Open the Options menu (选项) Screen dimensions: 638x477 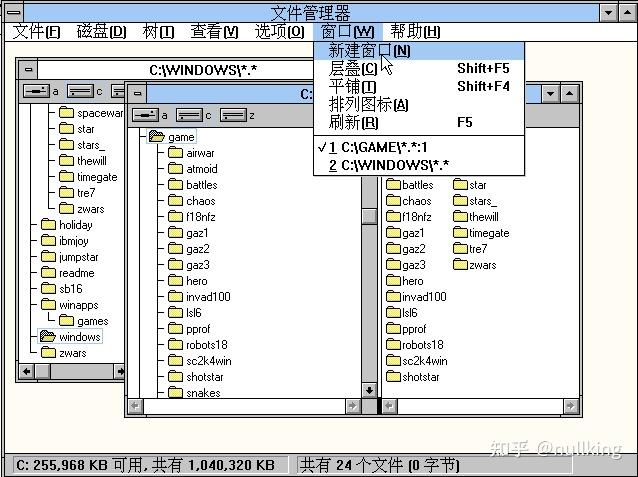(280, 32)
